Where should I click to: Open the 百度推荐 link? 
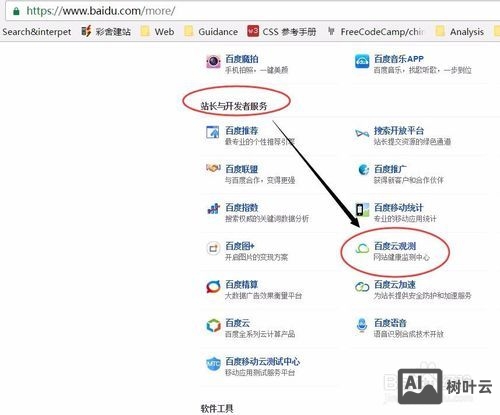[242, 130]
